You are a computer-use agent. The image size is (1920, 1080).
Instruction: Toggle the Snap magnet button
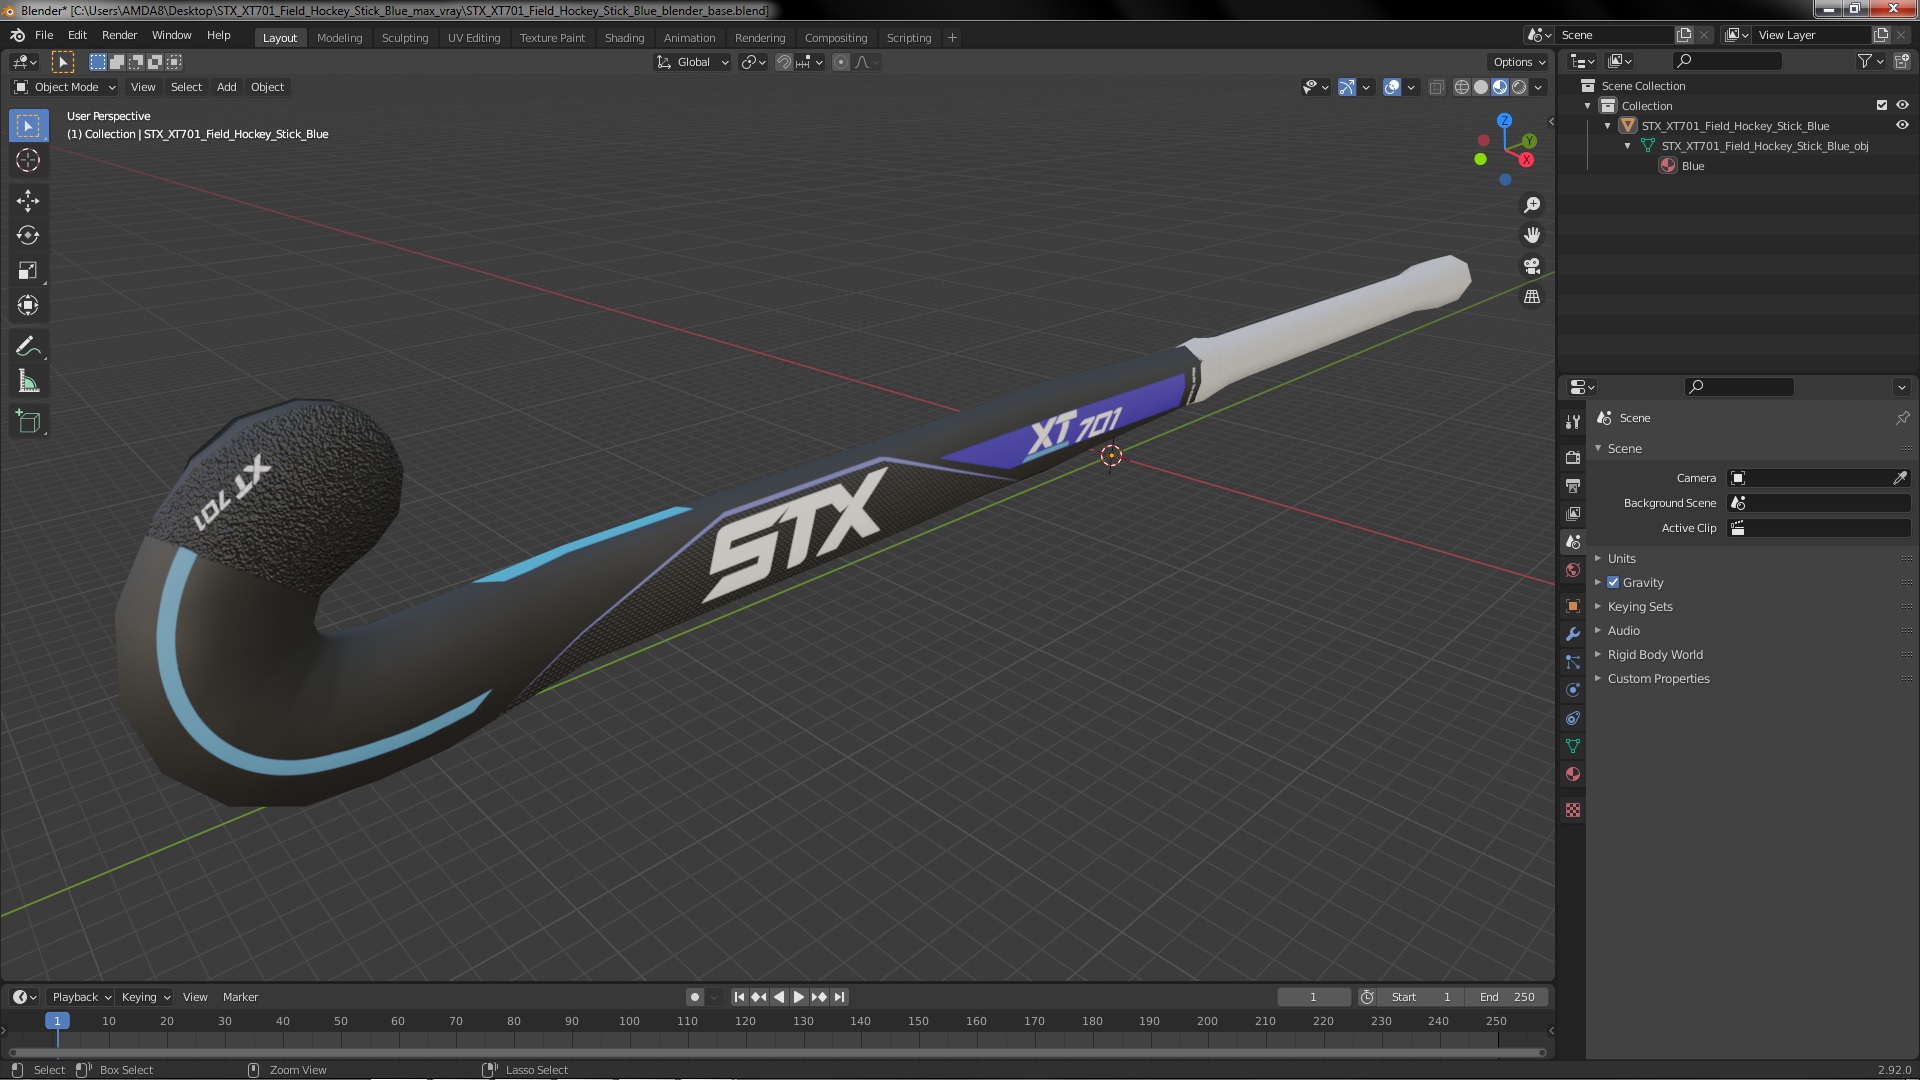(x=785, y=62)
